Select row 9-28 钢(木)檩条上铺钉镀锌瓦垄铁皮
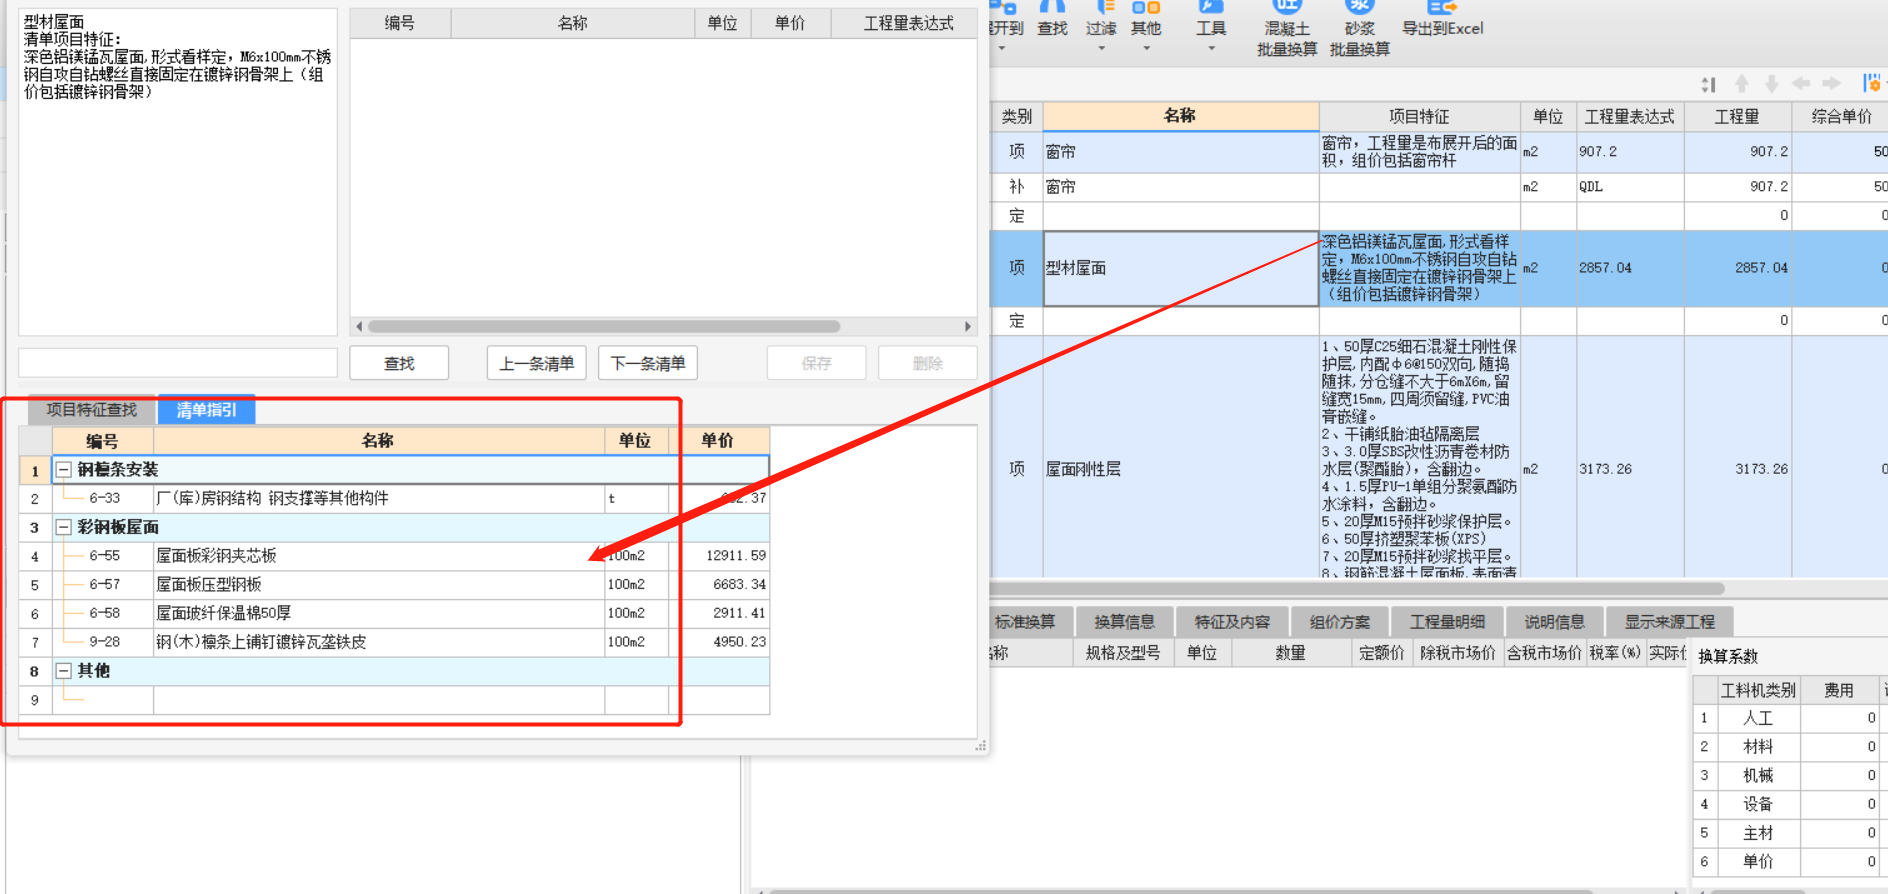The image size is (1888, 894). point(395,642)
